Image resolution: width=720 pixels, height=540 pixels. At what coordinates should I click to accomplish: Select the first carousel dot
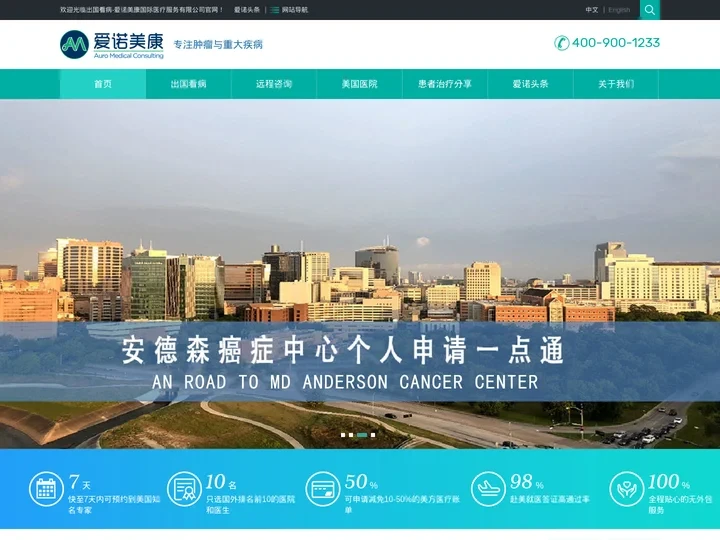[x=343, y=434]
